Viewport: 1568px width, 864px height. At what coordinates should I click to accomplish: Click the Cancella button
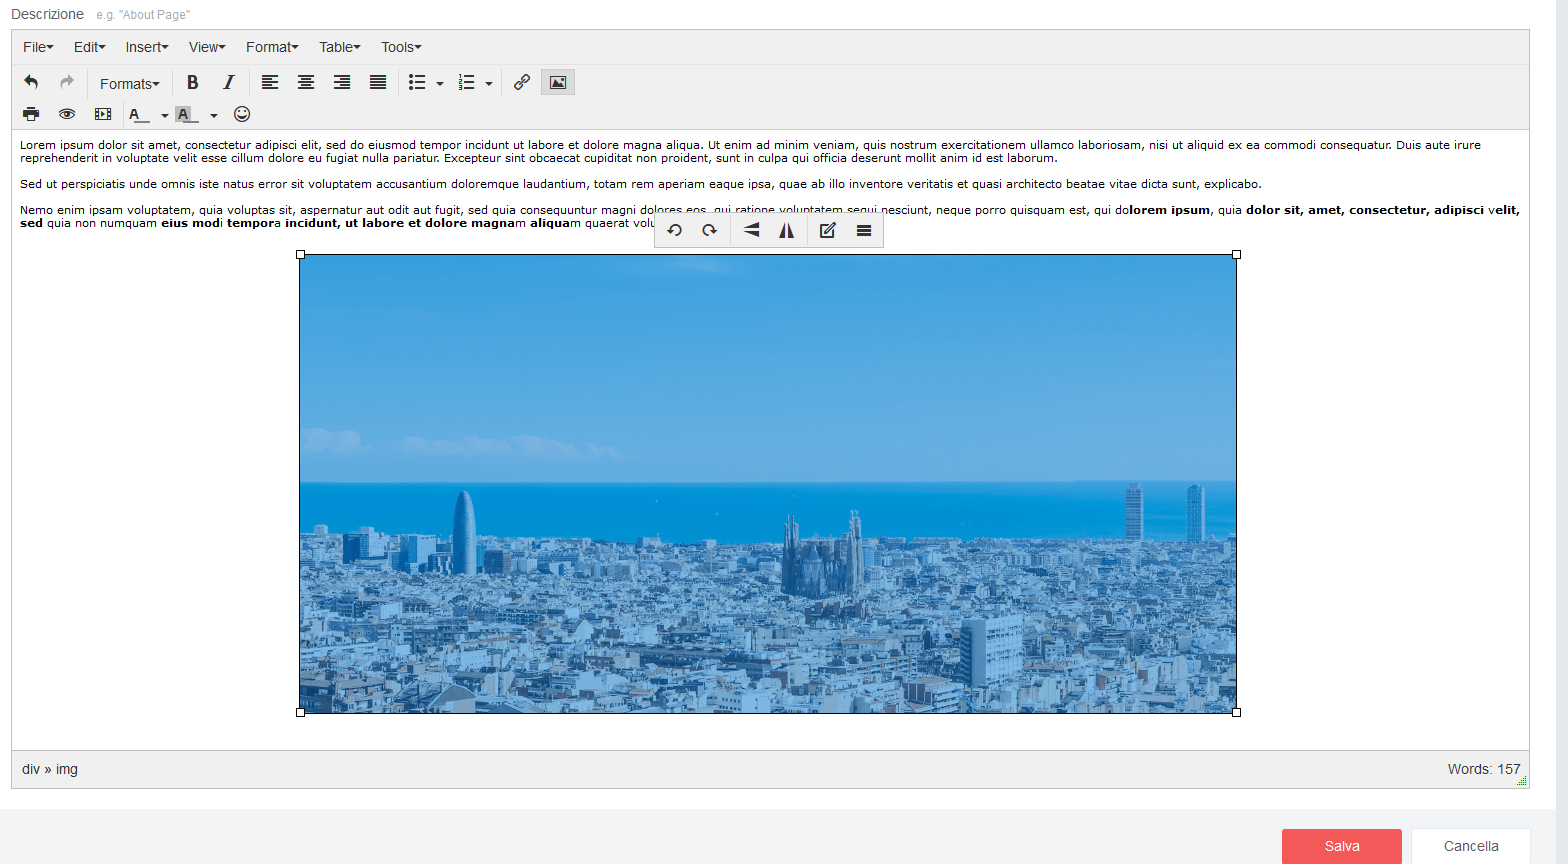tap(1470, 846)
